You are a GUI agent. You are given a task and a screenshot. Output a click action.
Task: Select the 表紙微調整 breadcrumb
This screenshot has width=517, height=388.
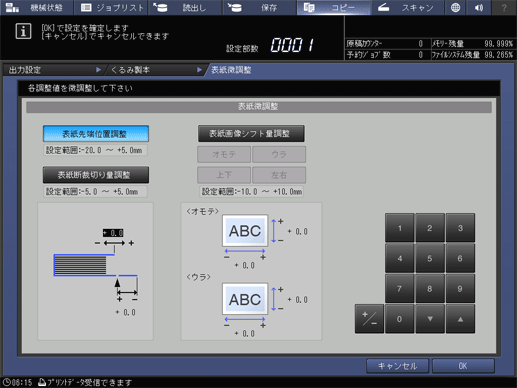click(x=231, y=70)
